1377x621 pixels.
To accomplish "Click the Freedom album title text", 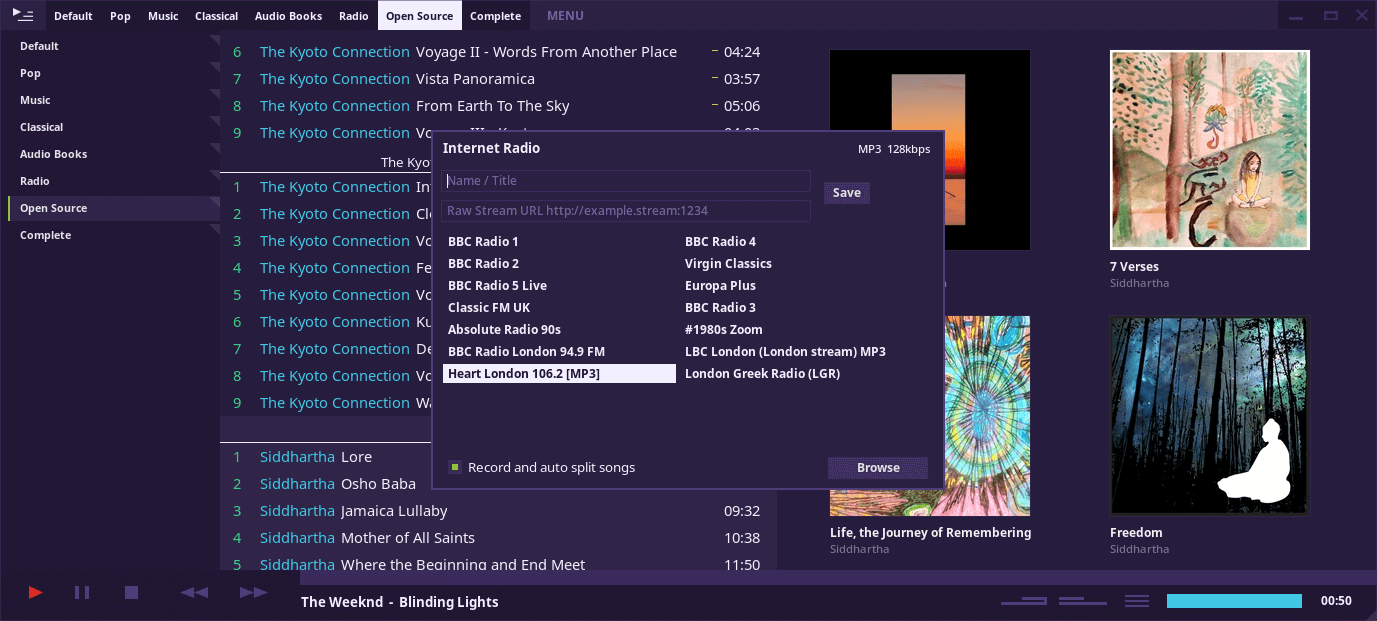I will (1136, 533).
